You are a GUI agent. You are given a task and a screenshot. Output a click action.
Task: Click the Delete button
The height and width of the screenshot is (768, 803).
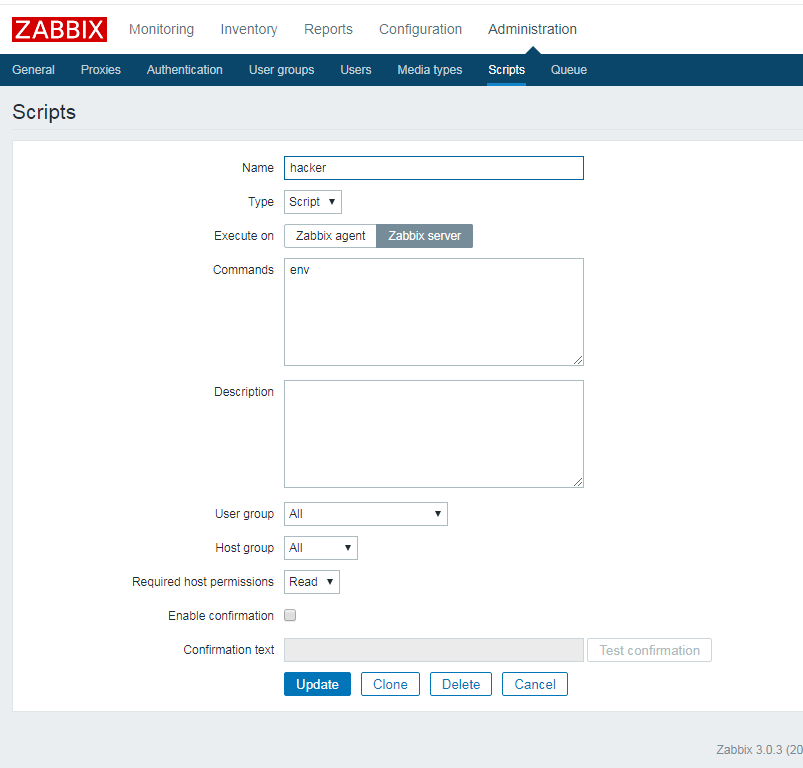[x=461, y=685]
